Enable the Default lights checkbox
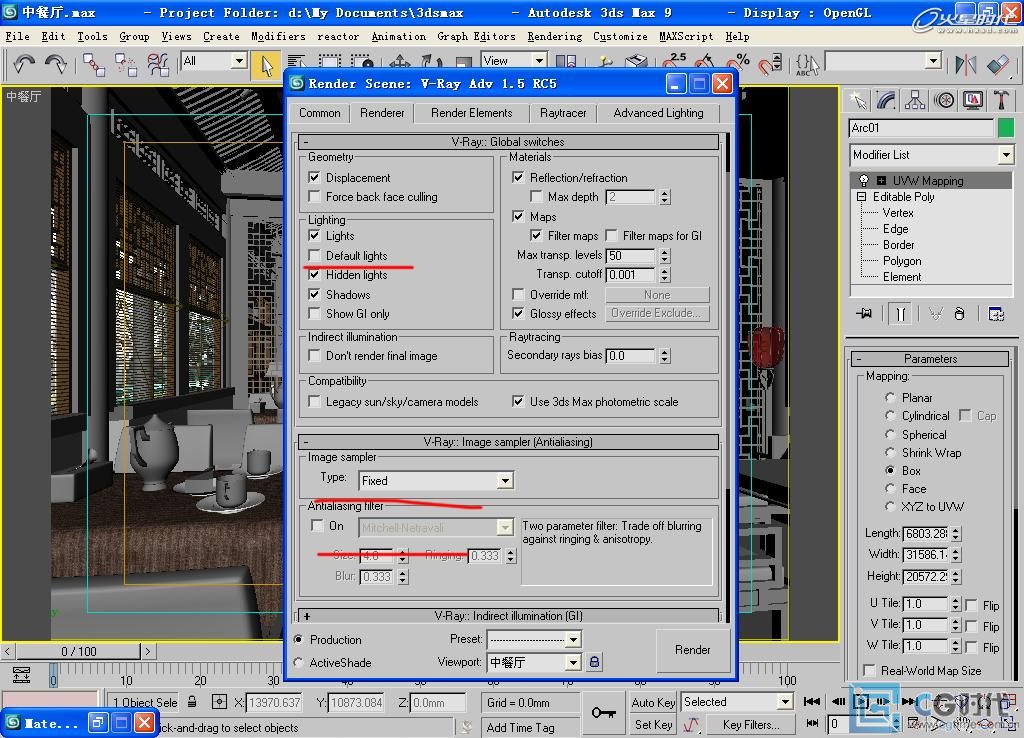This screenshot has width=1024, height=738. 315,256
